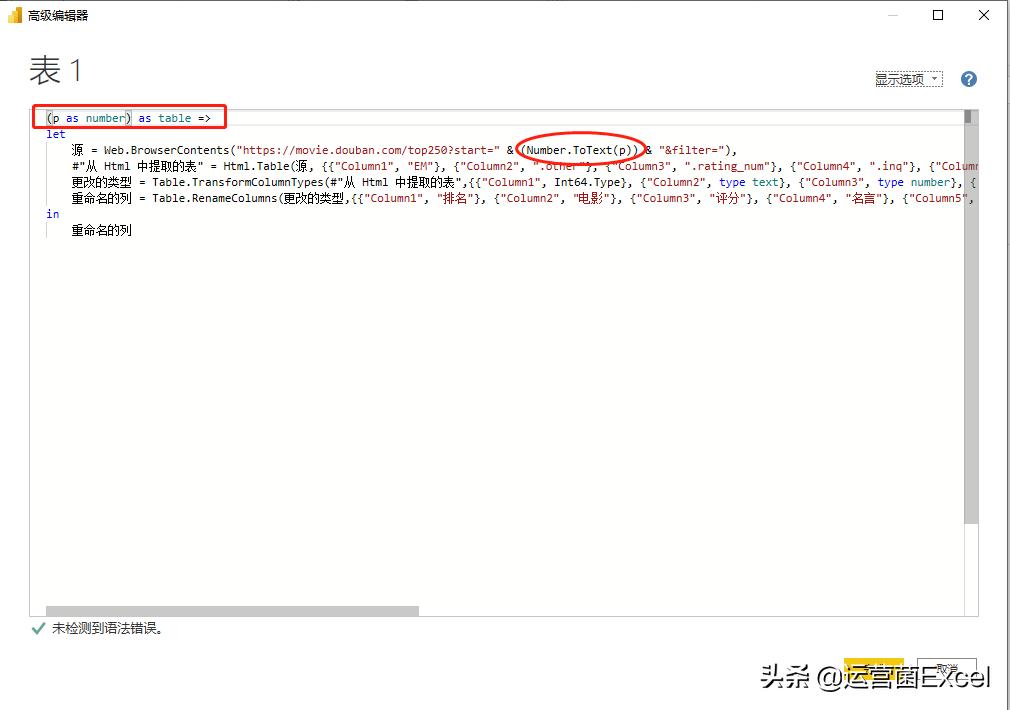Click the circled Number.ToText(p) expression
The height and width of the screenshot is (710, 1010).
[580, 150]
